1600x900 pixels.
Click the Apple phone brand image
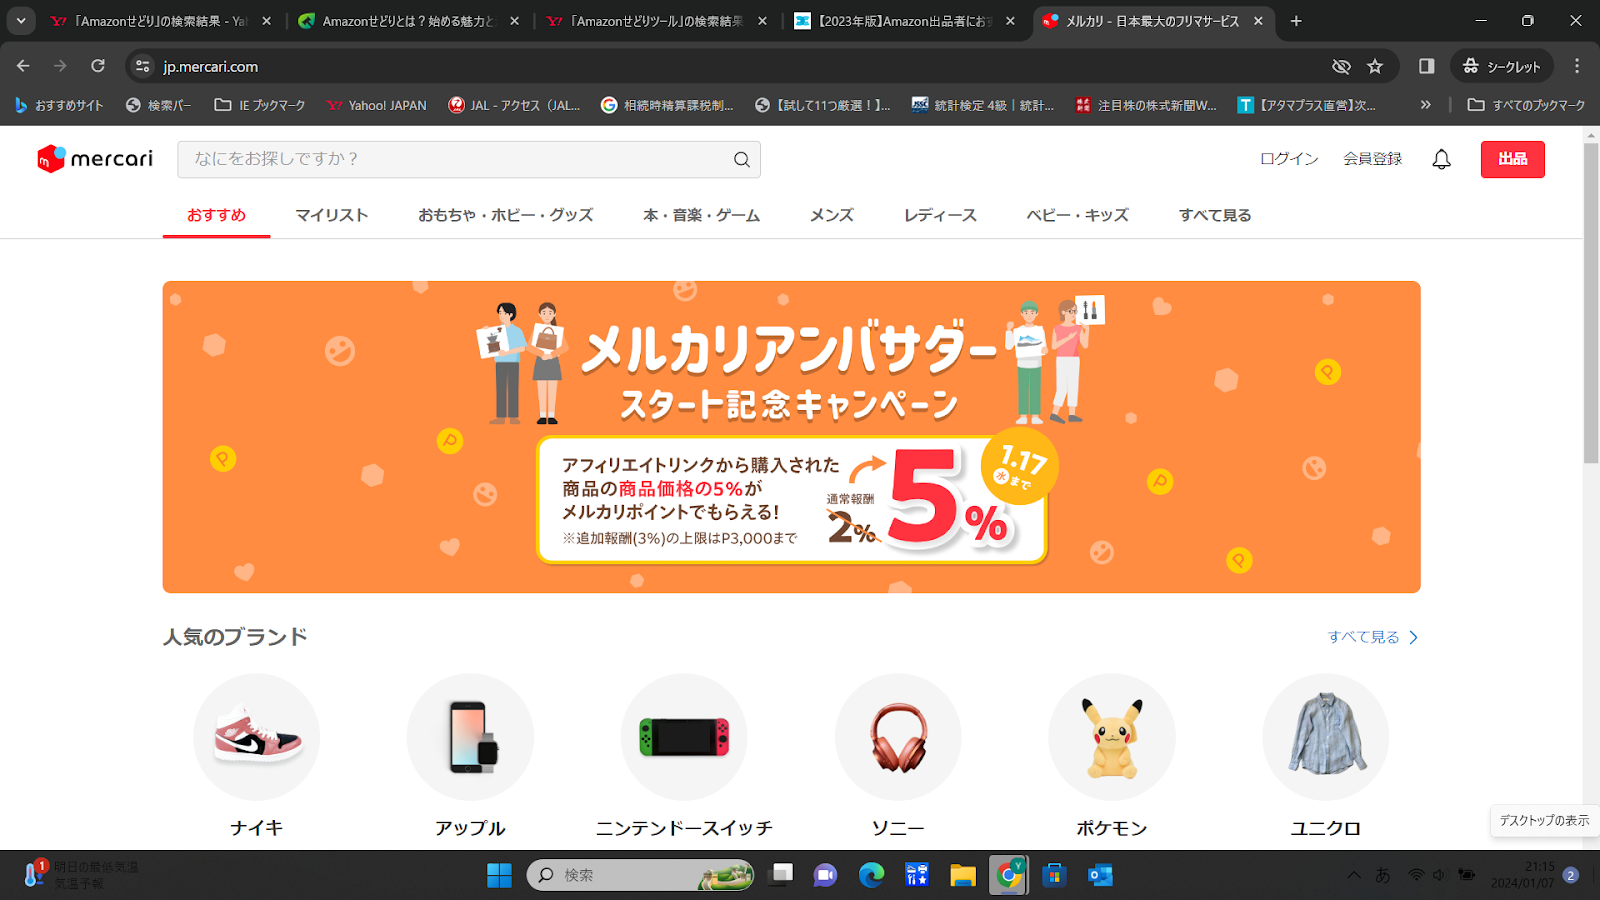point(470,737)
